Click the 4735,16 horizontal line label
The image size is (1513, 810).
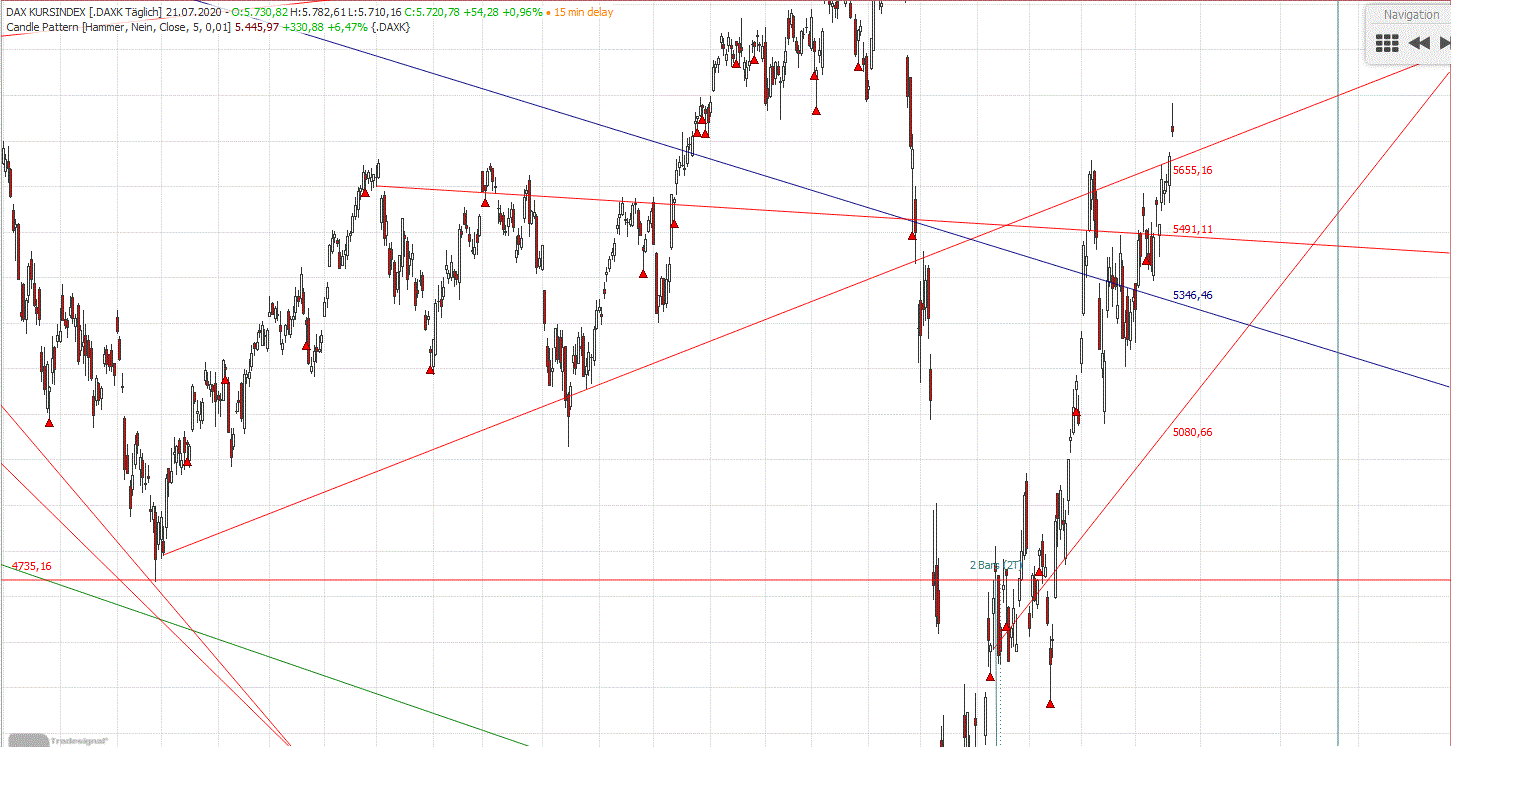click(x=32, y=566)
